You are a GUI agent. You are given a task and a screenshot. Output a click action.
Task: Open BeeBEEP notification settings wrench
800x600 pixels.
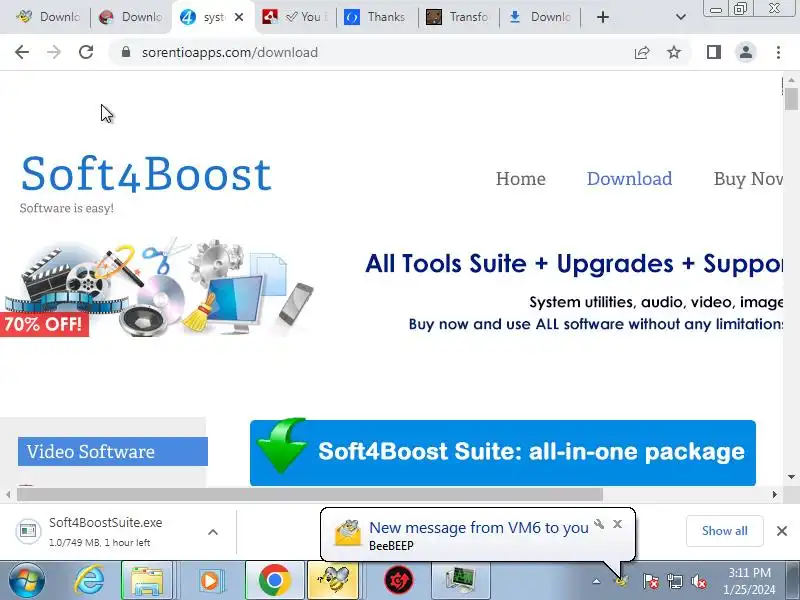(599, 524)
